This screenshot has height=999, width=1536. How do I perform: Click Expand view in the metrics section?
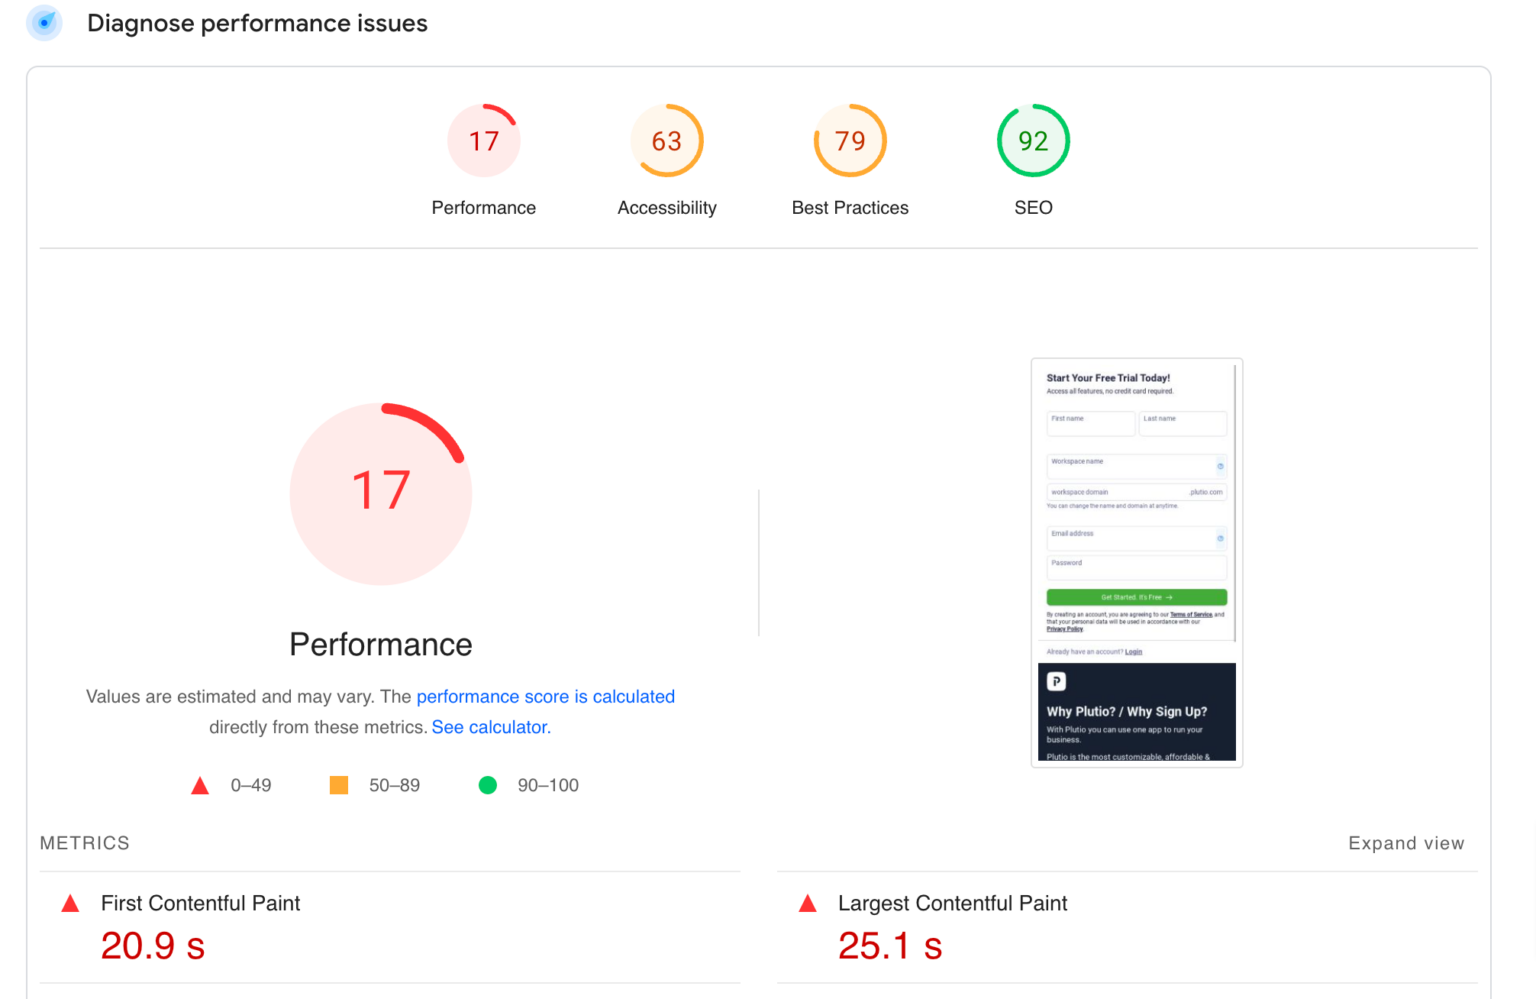(1406, 843)
